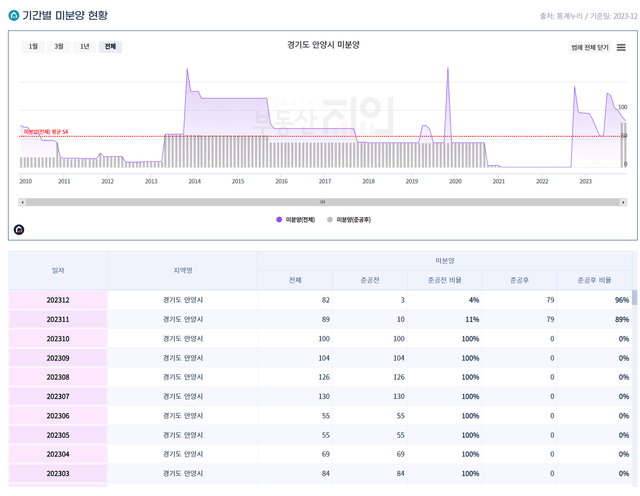Click the table vertical scrollbar thumb
This screenshot has width=640, height=496.
pyautogui.click(x=634, y=298)
